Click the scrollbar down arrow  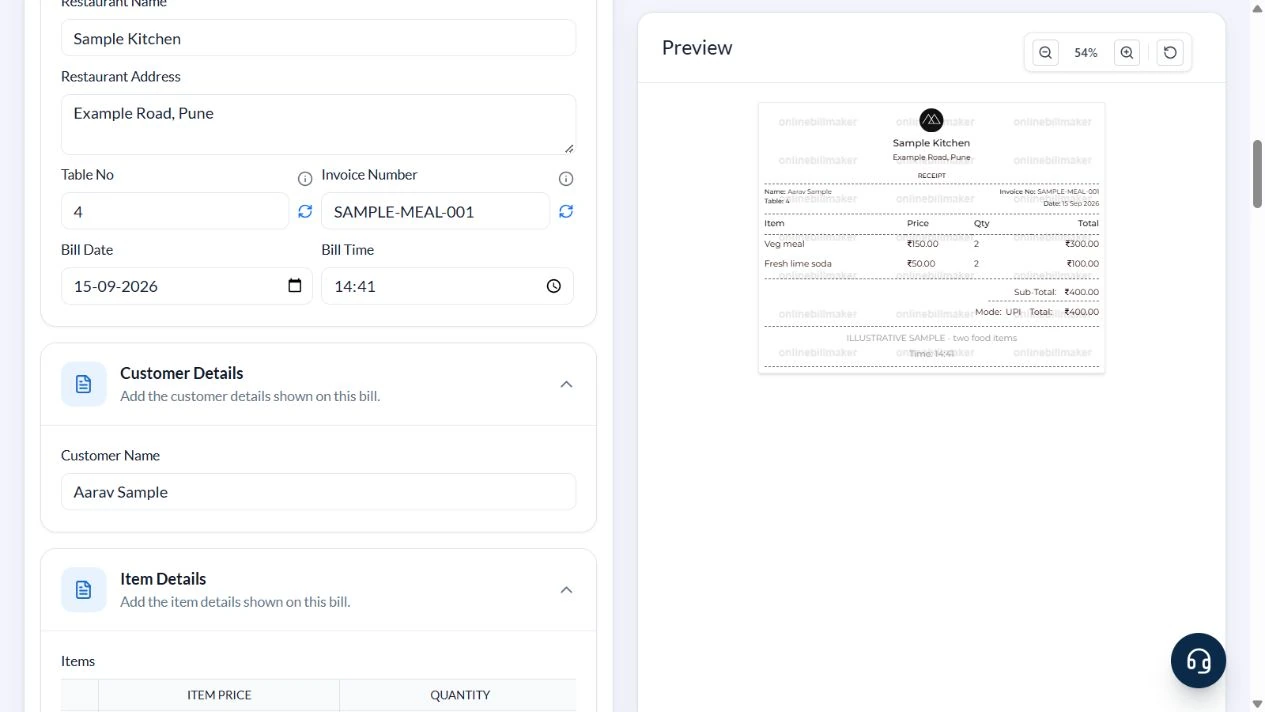click(x=1257, y=704)
